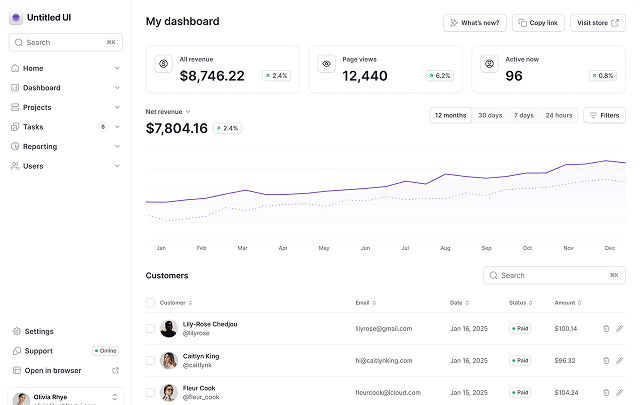
Task: Click the Untitled UI logo icon
Action: tap(16, 18)
